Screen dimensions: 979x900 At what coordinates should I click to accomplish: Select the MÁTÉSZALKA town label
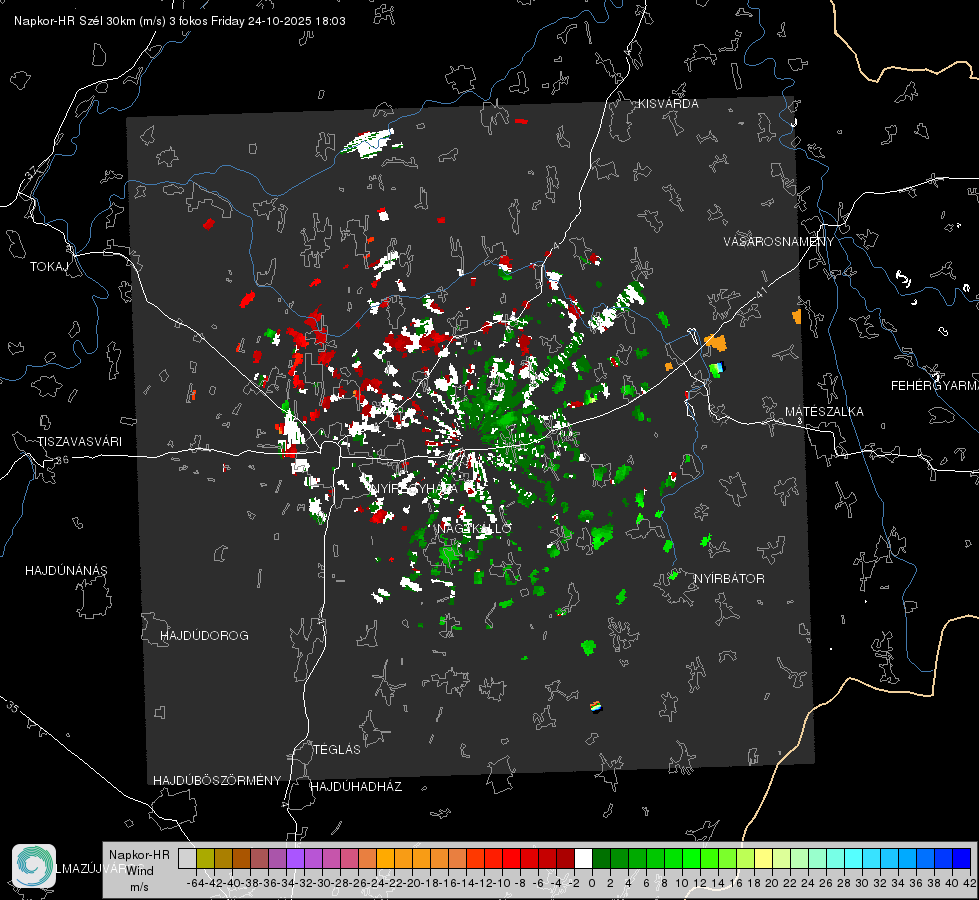(x=824, y=412)
